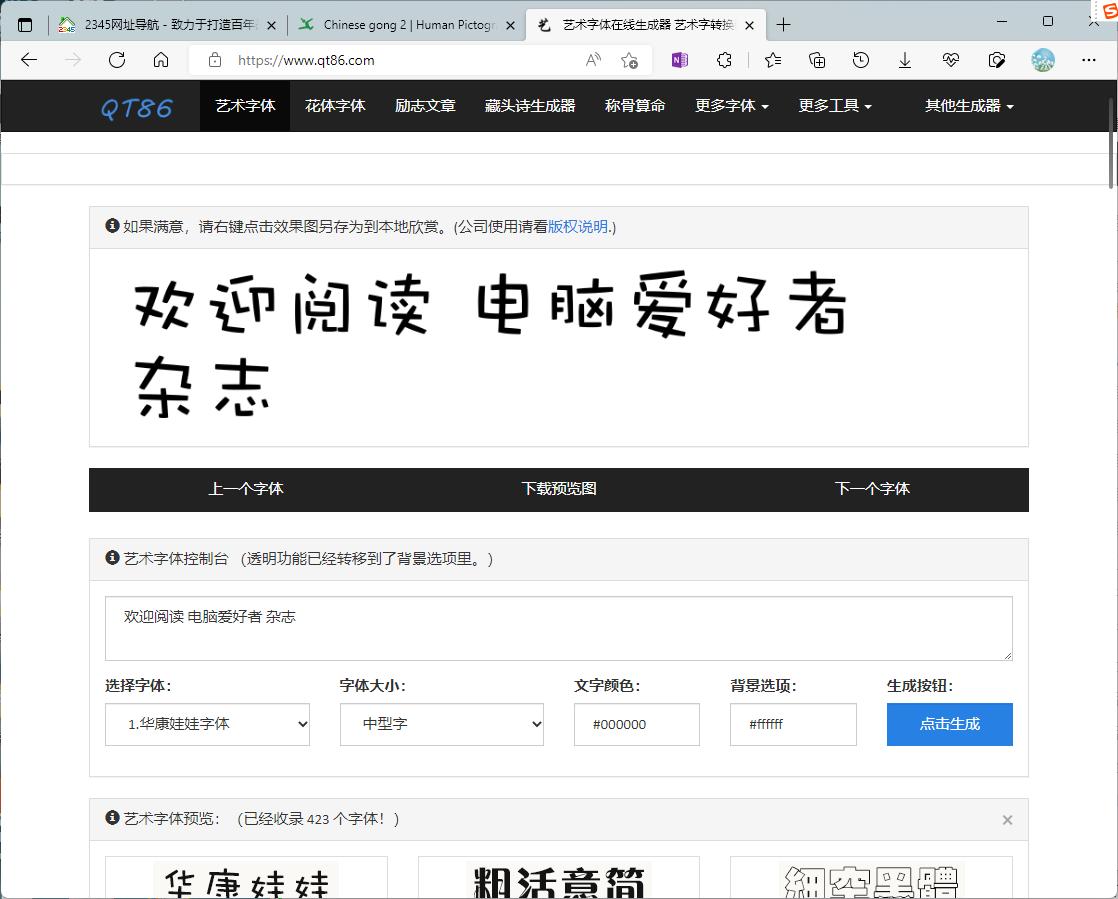Open the Downloads icon
The image size is (1118, 899).
point(905,60)
